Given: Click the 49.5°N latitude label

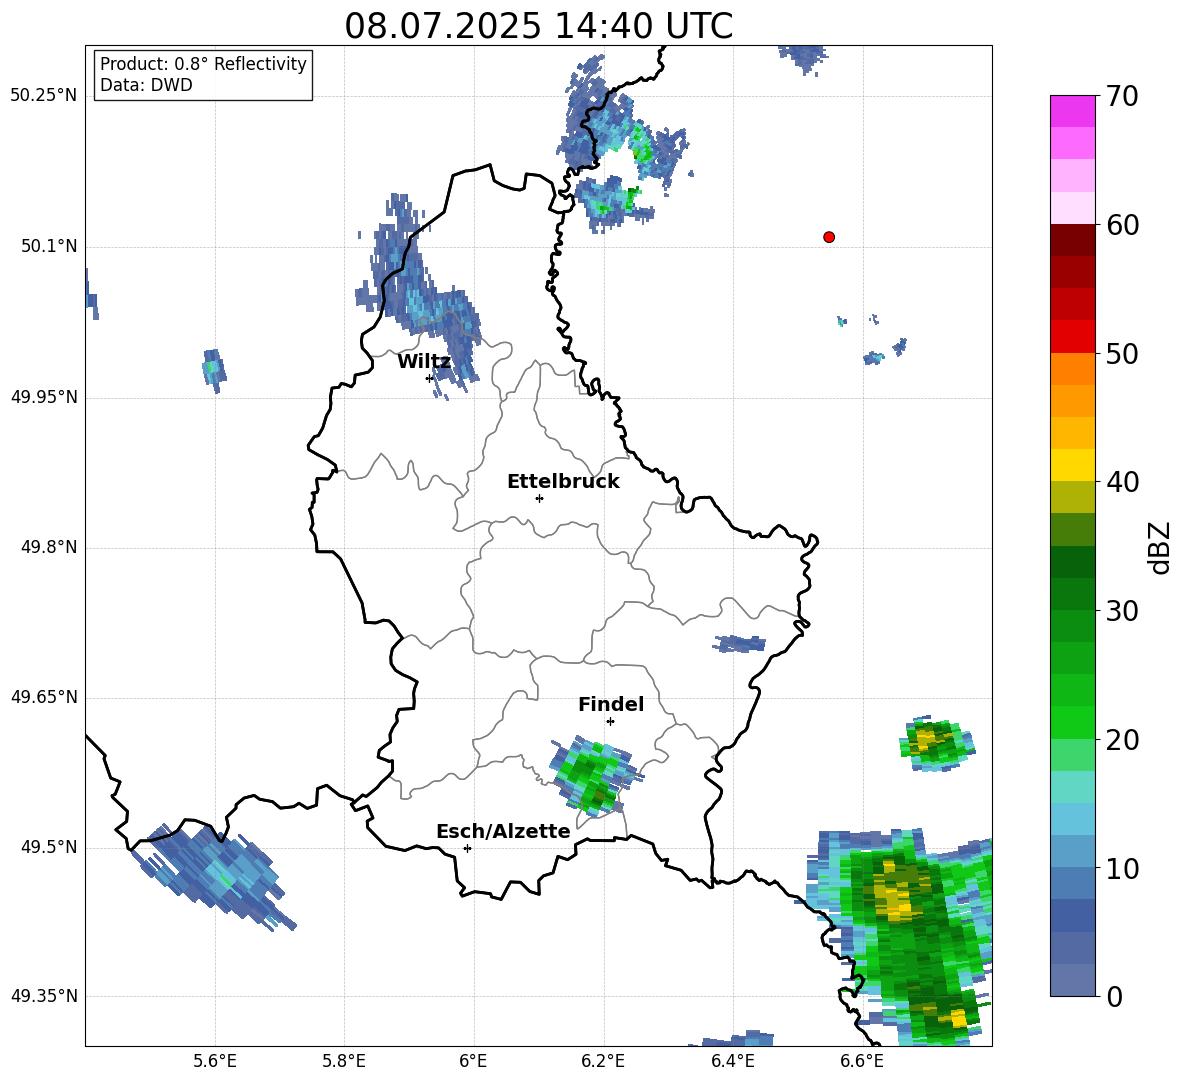Looking at the screenshot, I should (x=49, y=848).
